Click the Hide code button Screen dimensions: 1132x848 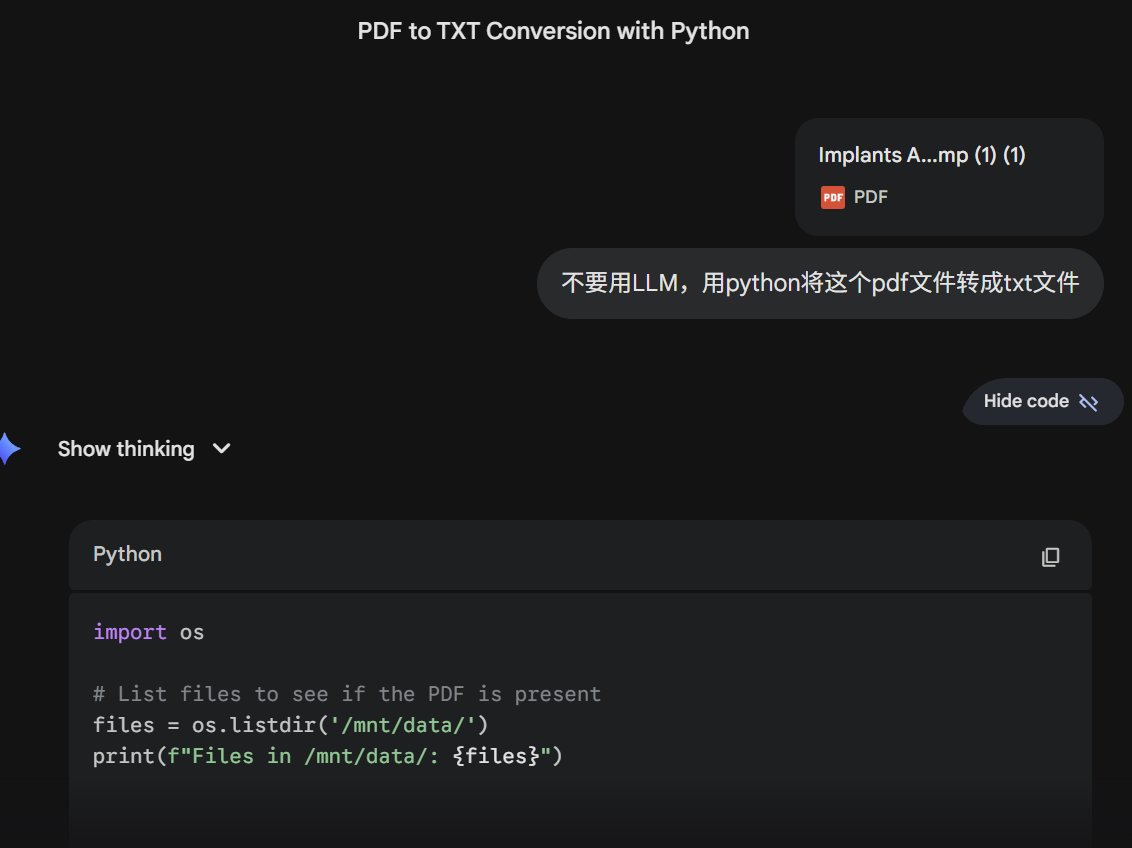1042,401
